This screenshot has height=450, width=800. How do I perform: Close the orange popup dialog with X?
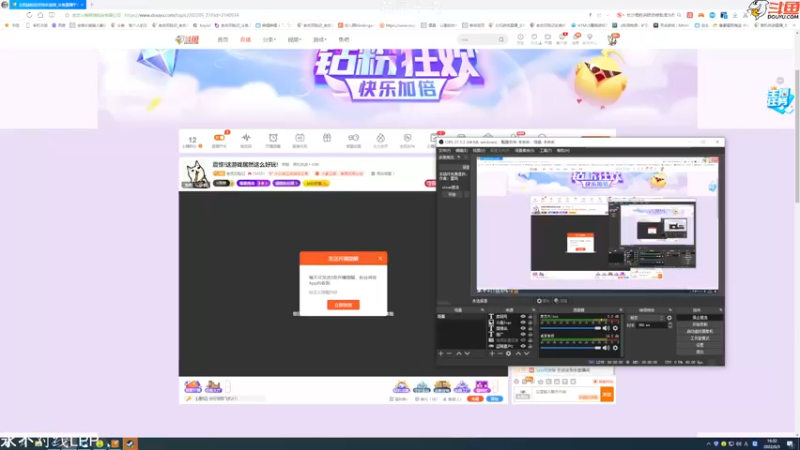(x=380, y=258)
